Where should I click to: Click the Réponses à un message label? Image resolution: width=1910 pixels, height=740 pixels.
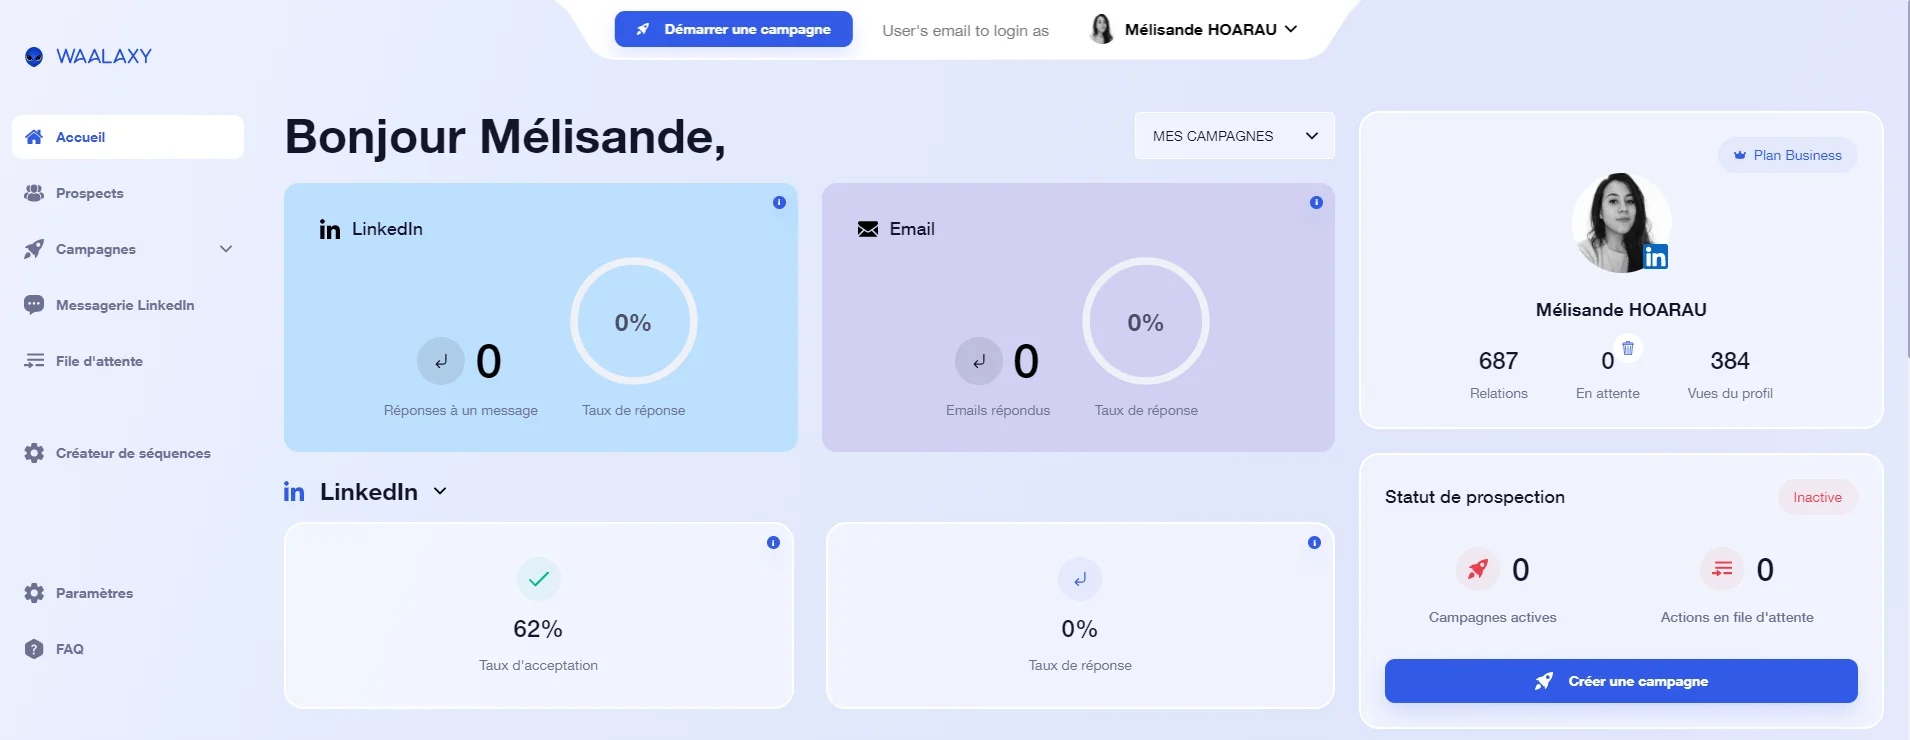pyautogui.click(x=461, y=410)
